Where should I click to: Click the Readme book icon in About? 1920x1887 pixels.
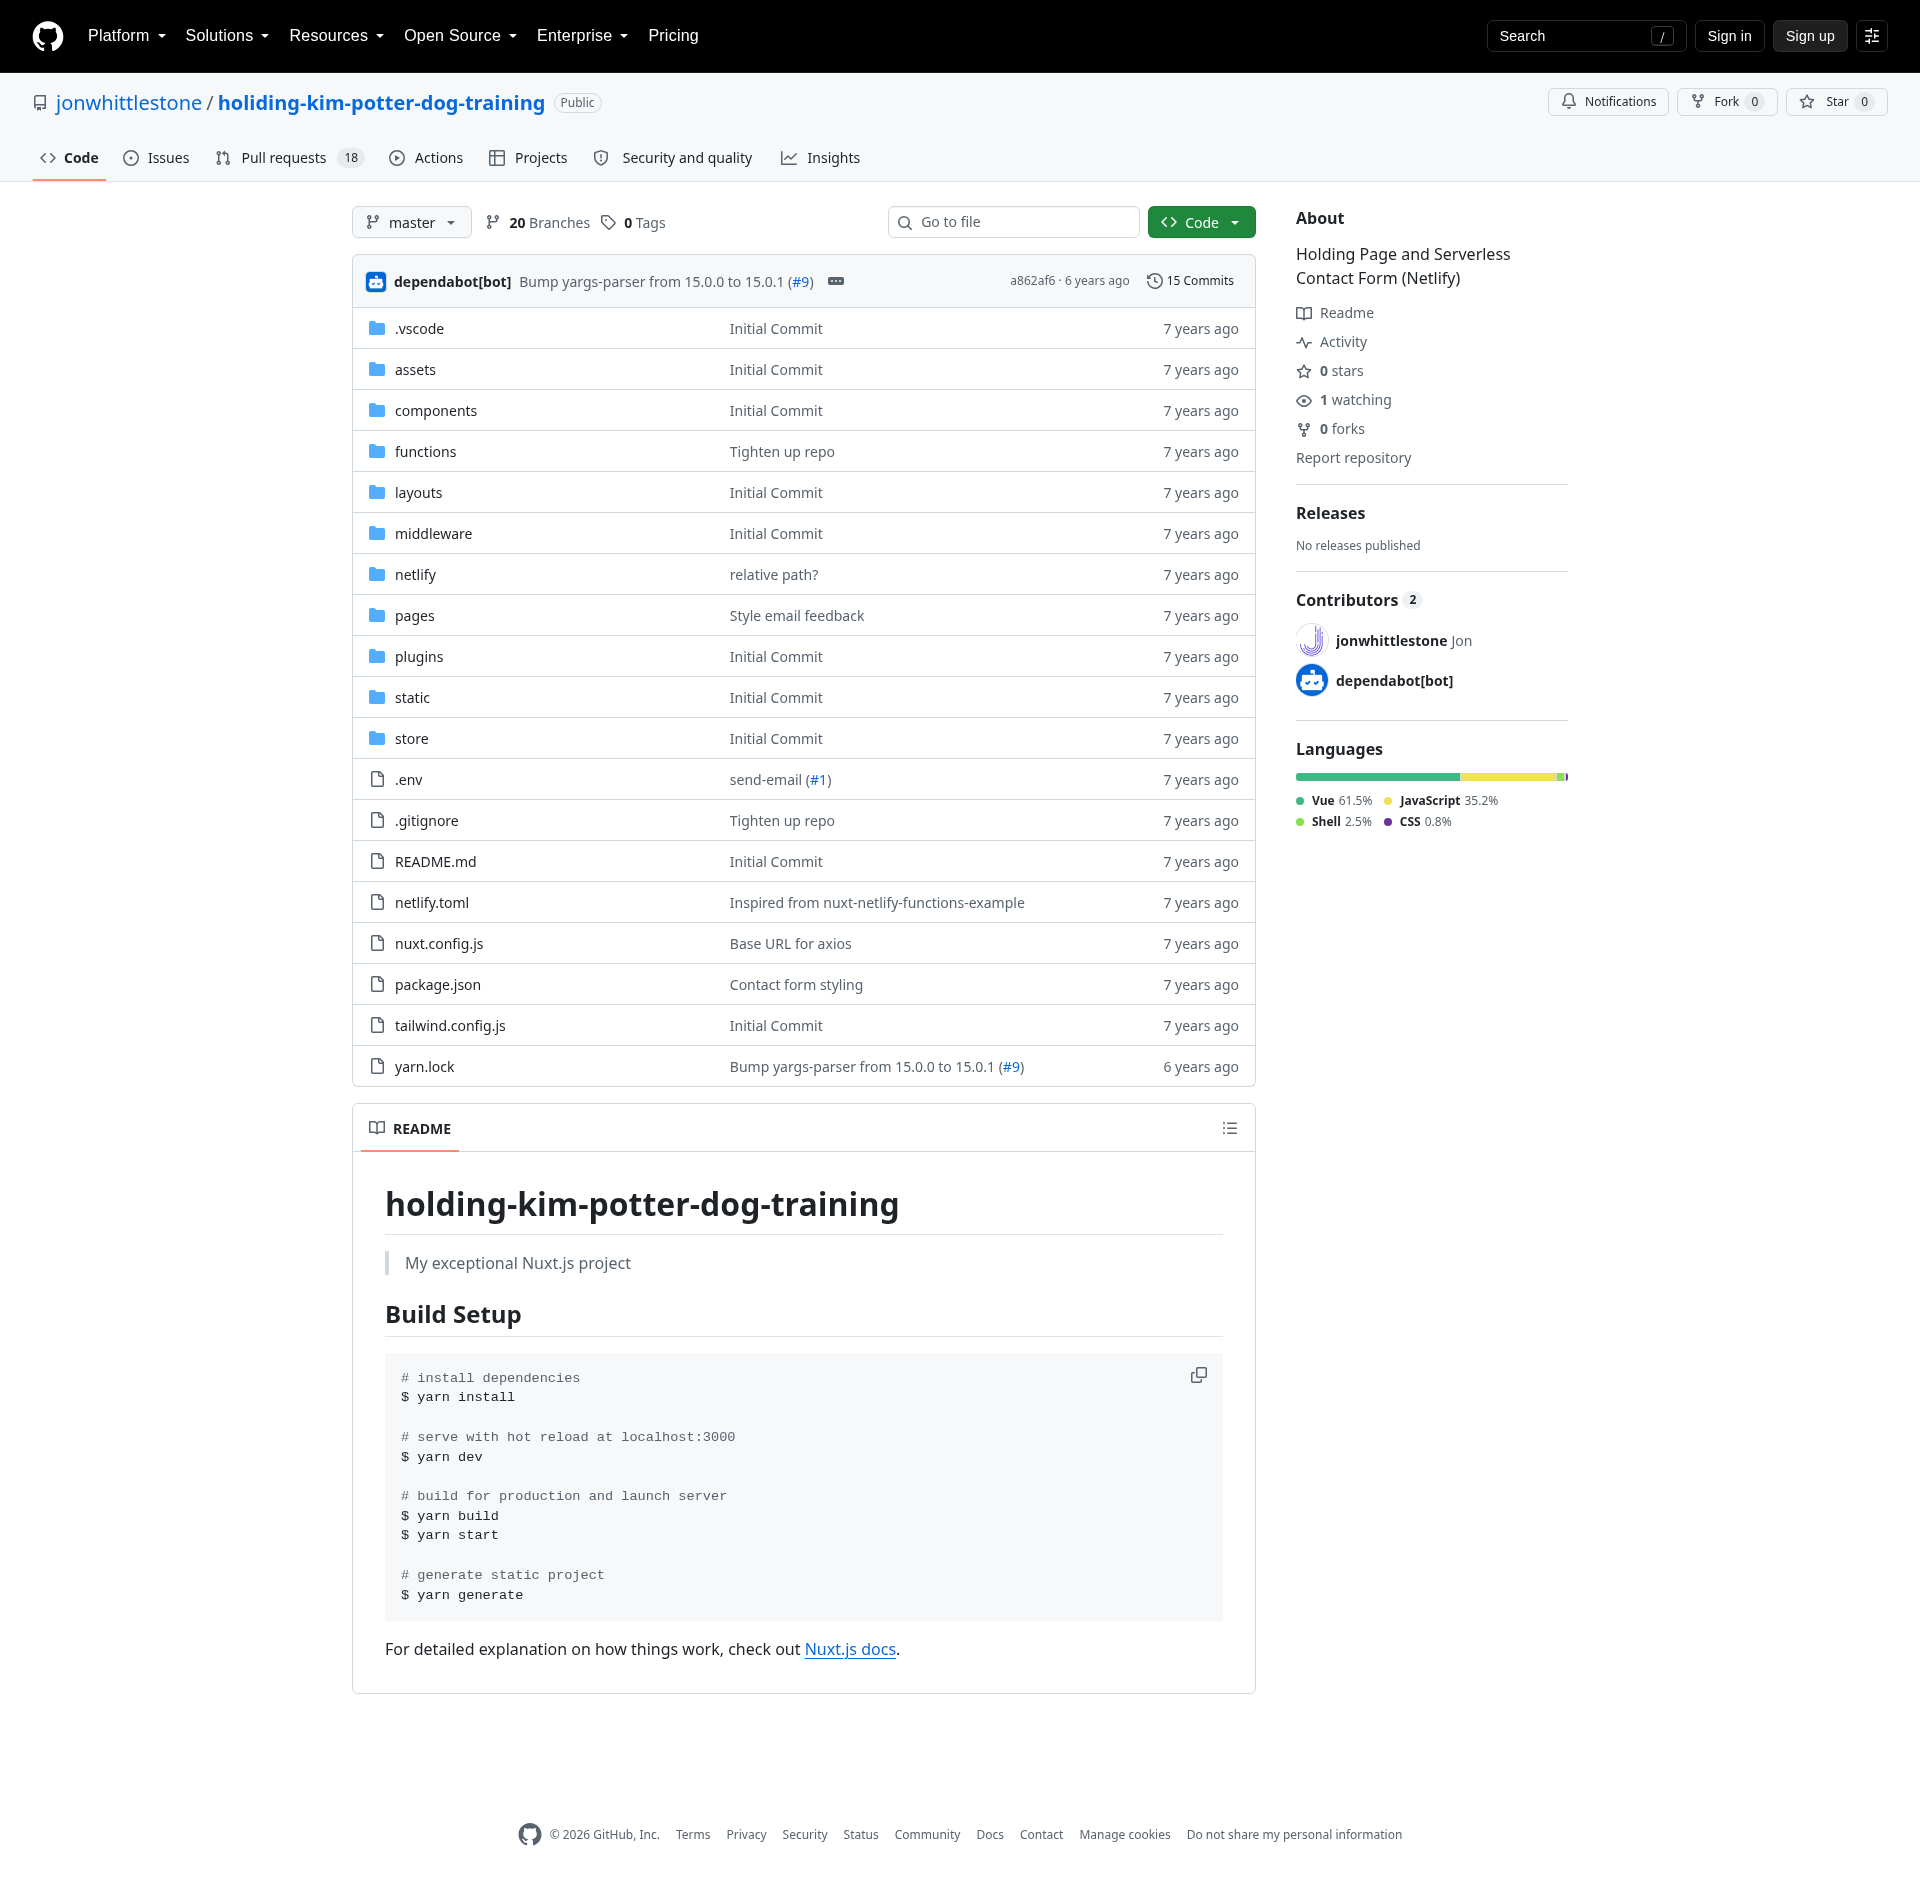click(1304, 313)
